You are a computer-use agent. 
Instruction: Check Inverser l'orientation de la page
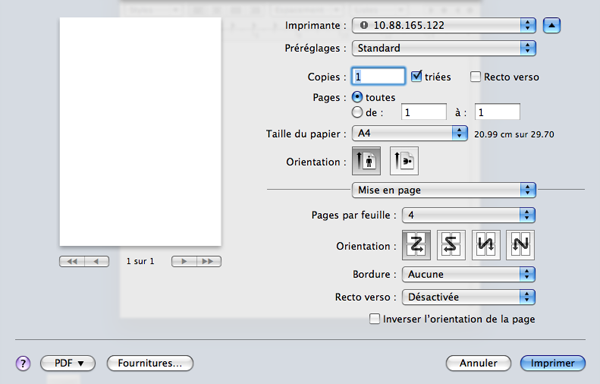374,319
